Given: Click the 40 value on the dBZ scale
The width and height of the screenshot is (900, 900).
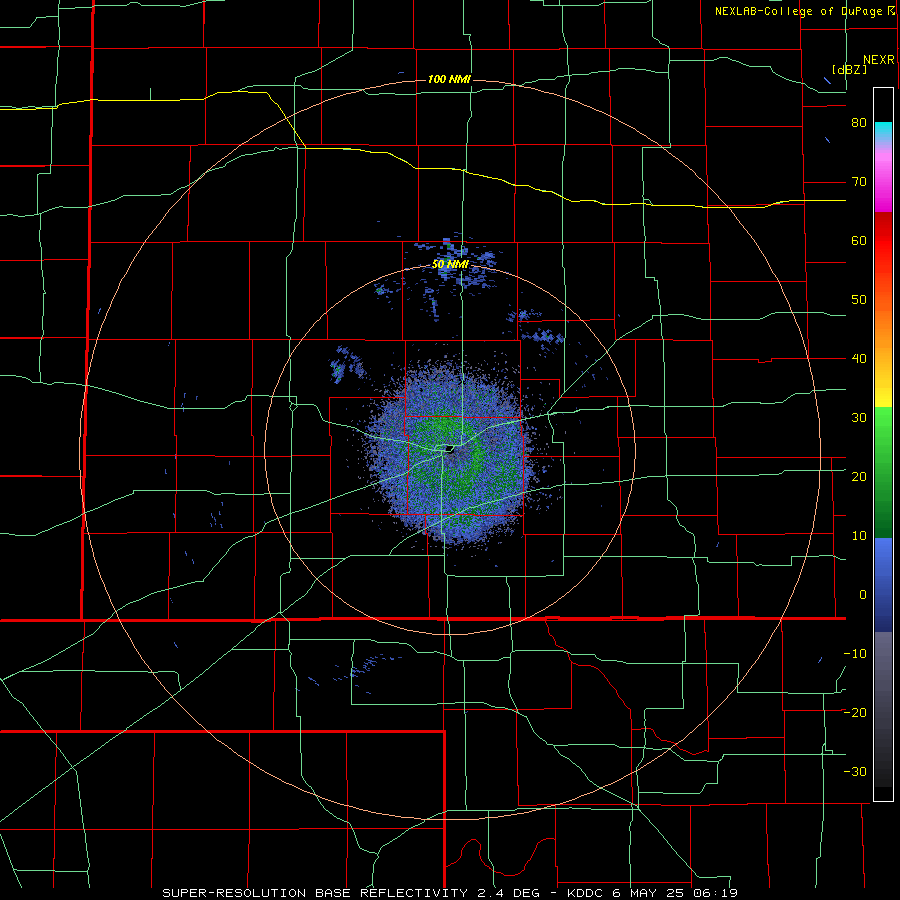Looking at the screenshot, I should tap(859, 359).
